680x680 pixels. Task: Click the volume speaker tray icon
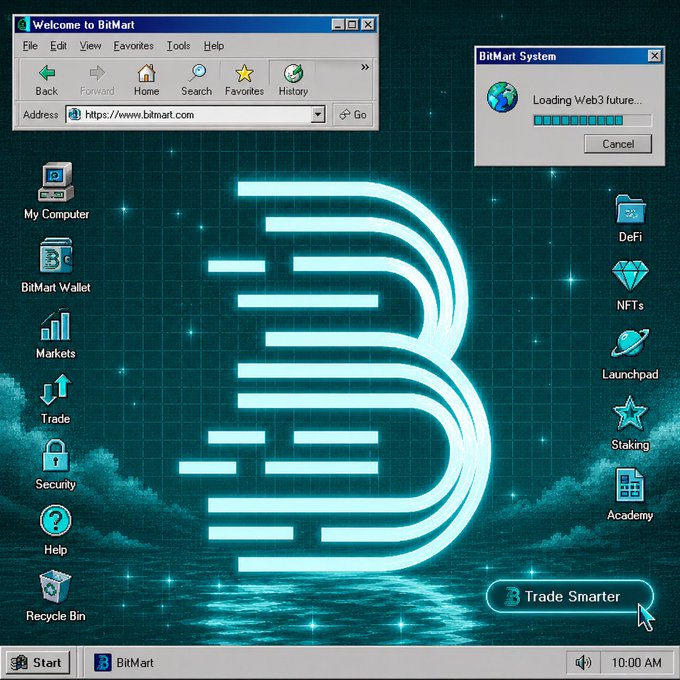tap(583, 662)
